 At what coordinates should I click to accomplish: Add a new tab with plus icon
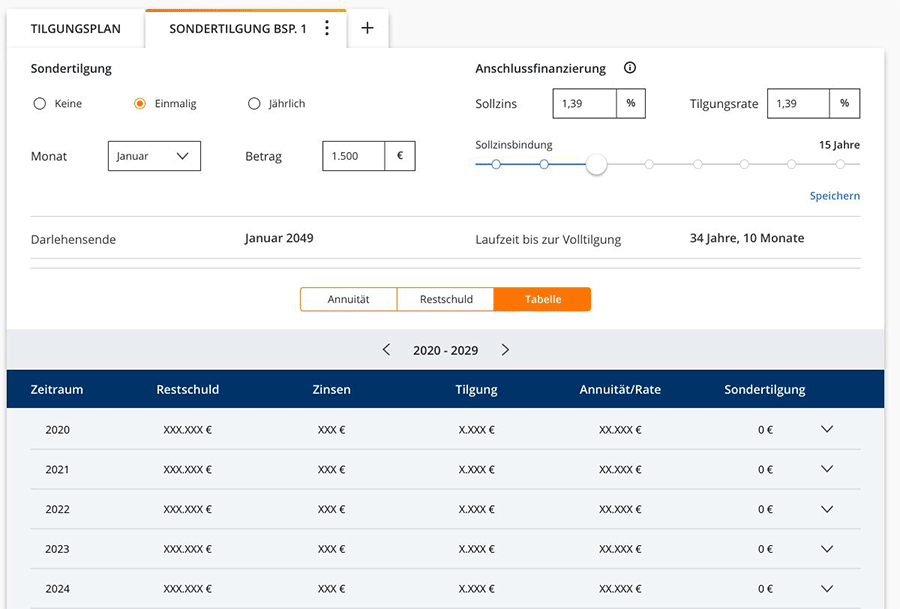[x=367, y=29]
